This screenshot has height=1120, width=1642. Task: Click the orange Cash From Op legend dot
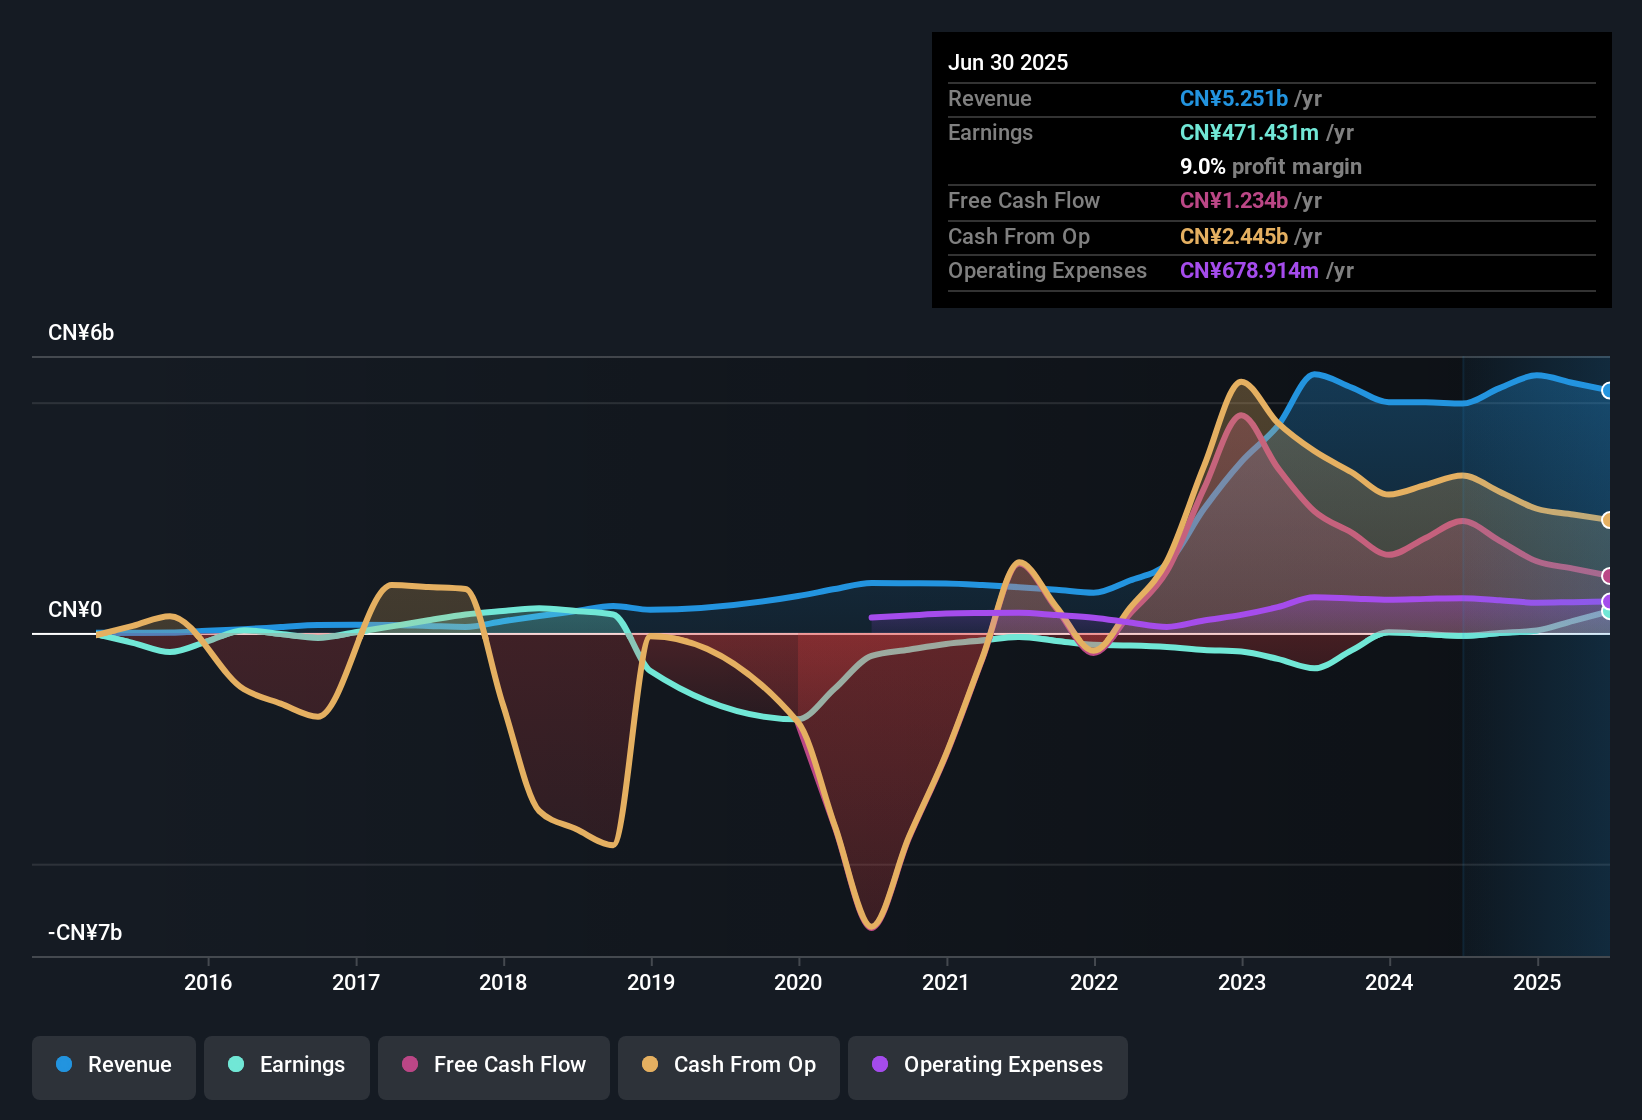[650, 1065]
